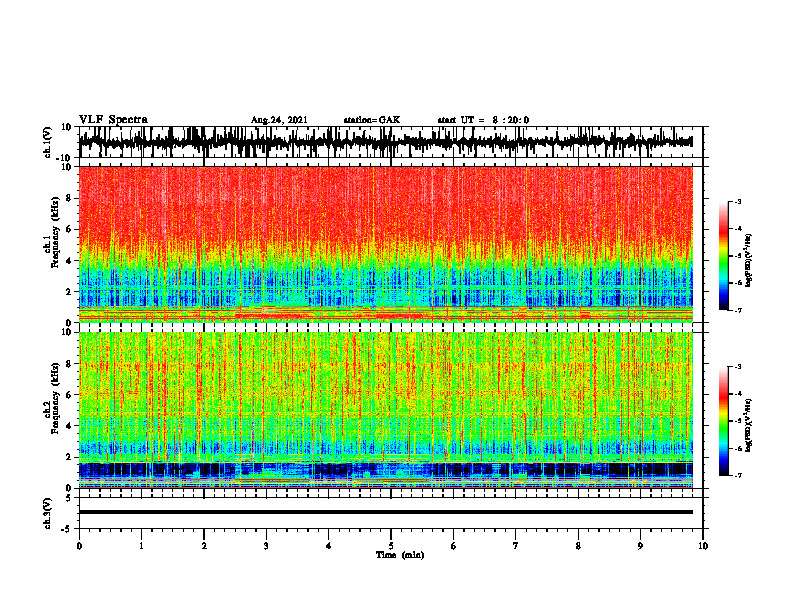Click the "6" kHz tick on ch.1 spectrogram

point(69,229)
